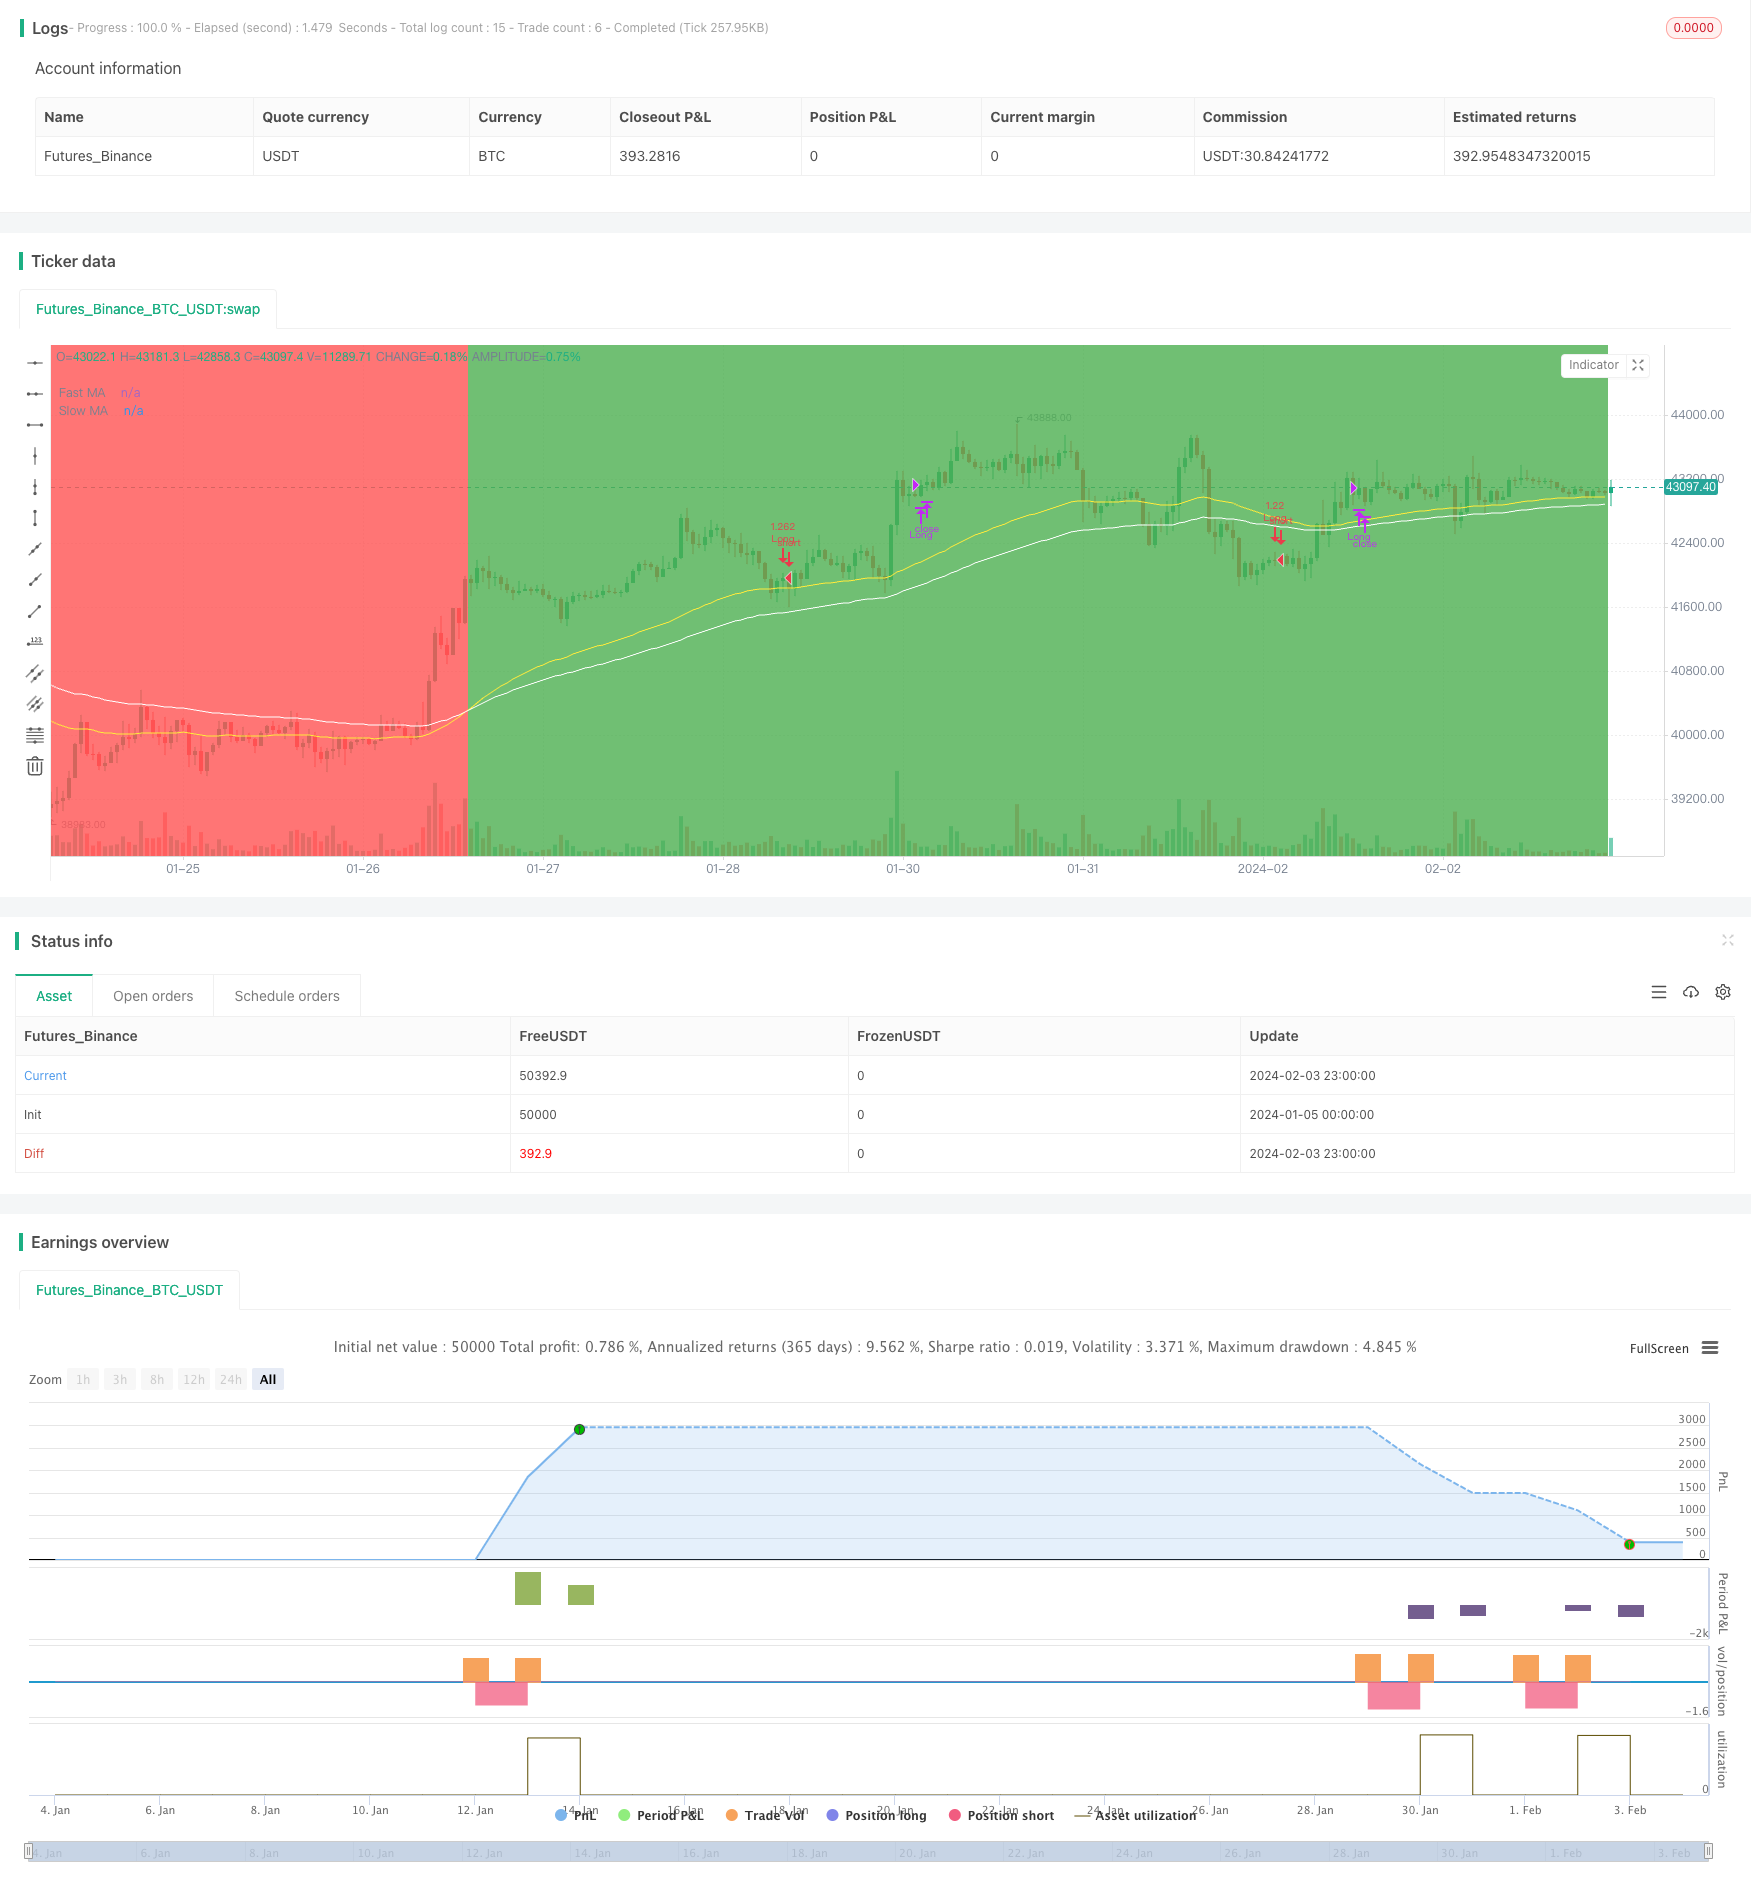1751x1891 pixels.
Task: Click the trash icon to delete drawings
Action: [x=35, y=766]
